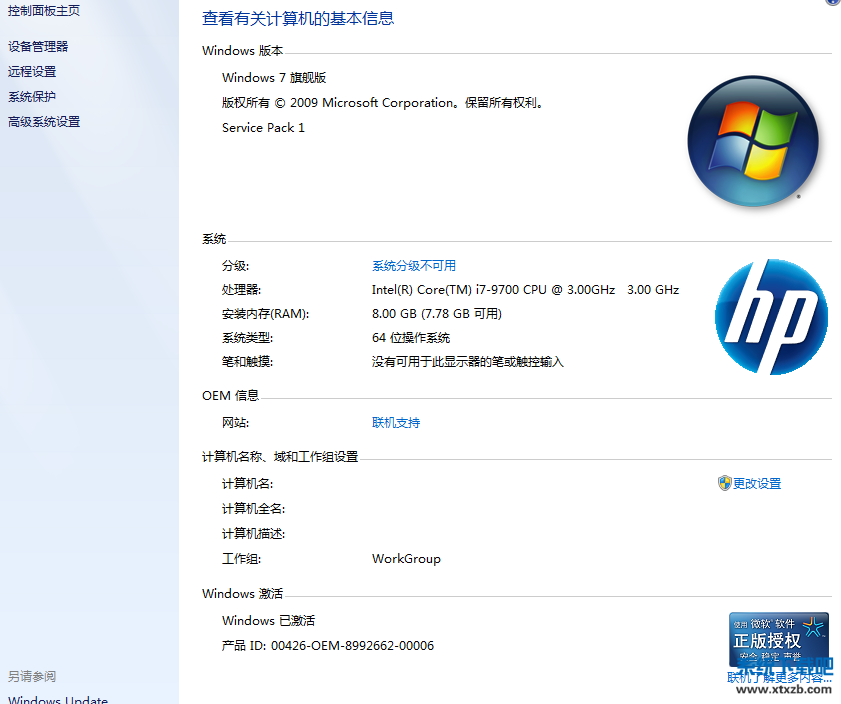
Task: Open the 控制面板主页 link
Action: [x=44, y=10]
